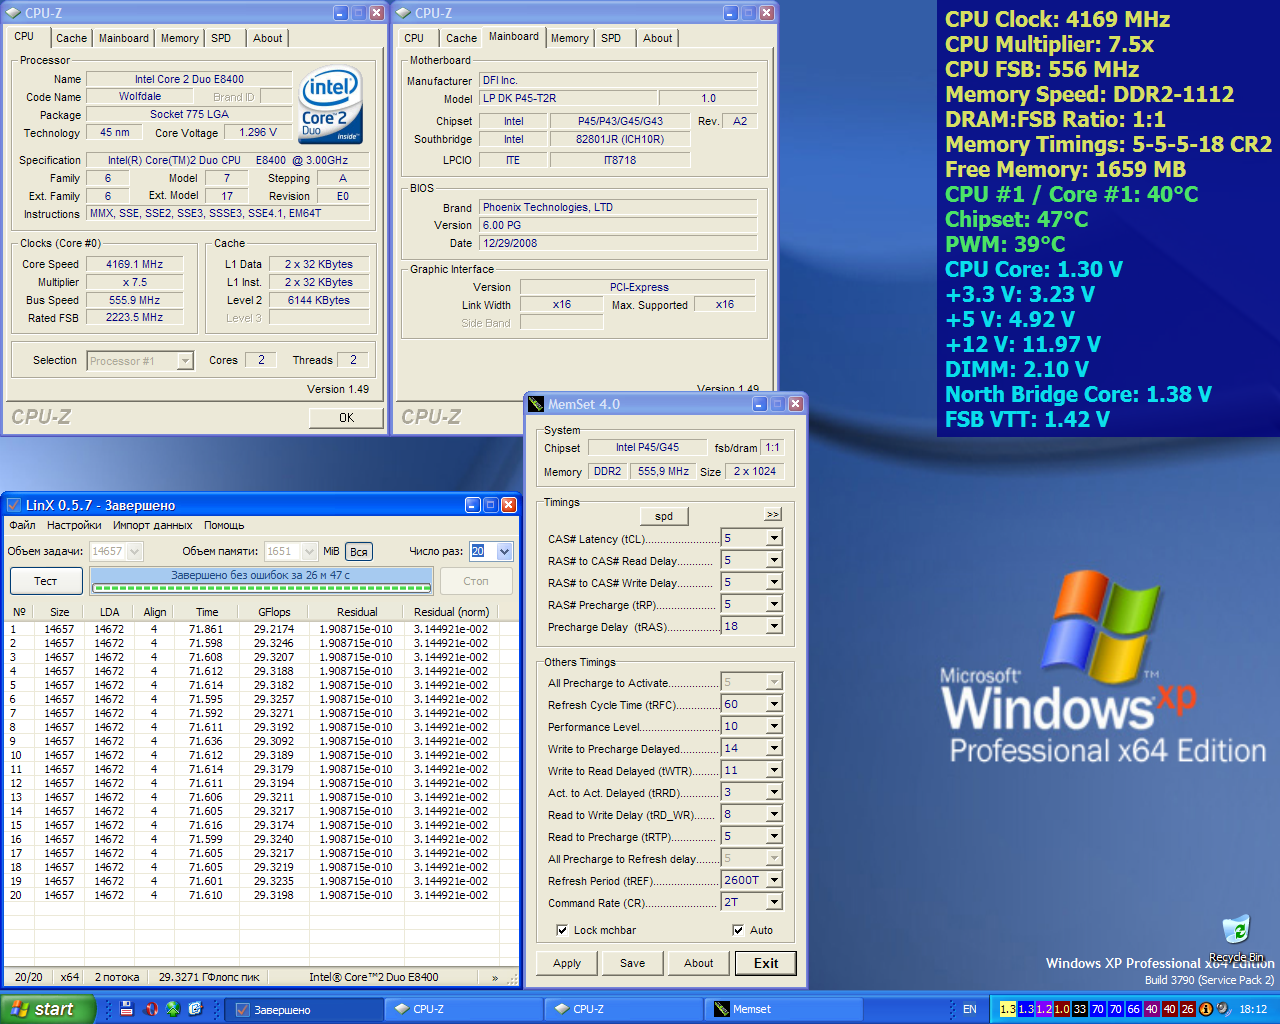Viewport: 1280px width, 1024px height.
Task: Open the Файл menu in LinX
Action: [22, 525]
